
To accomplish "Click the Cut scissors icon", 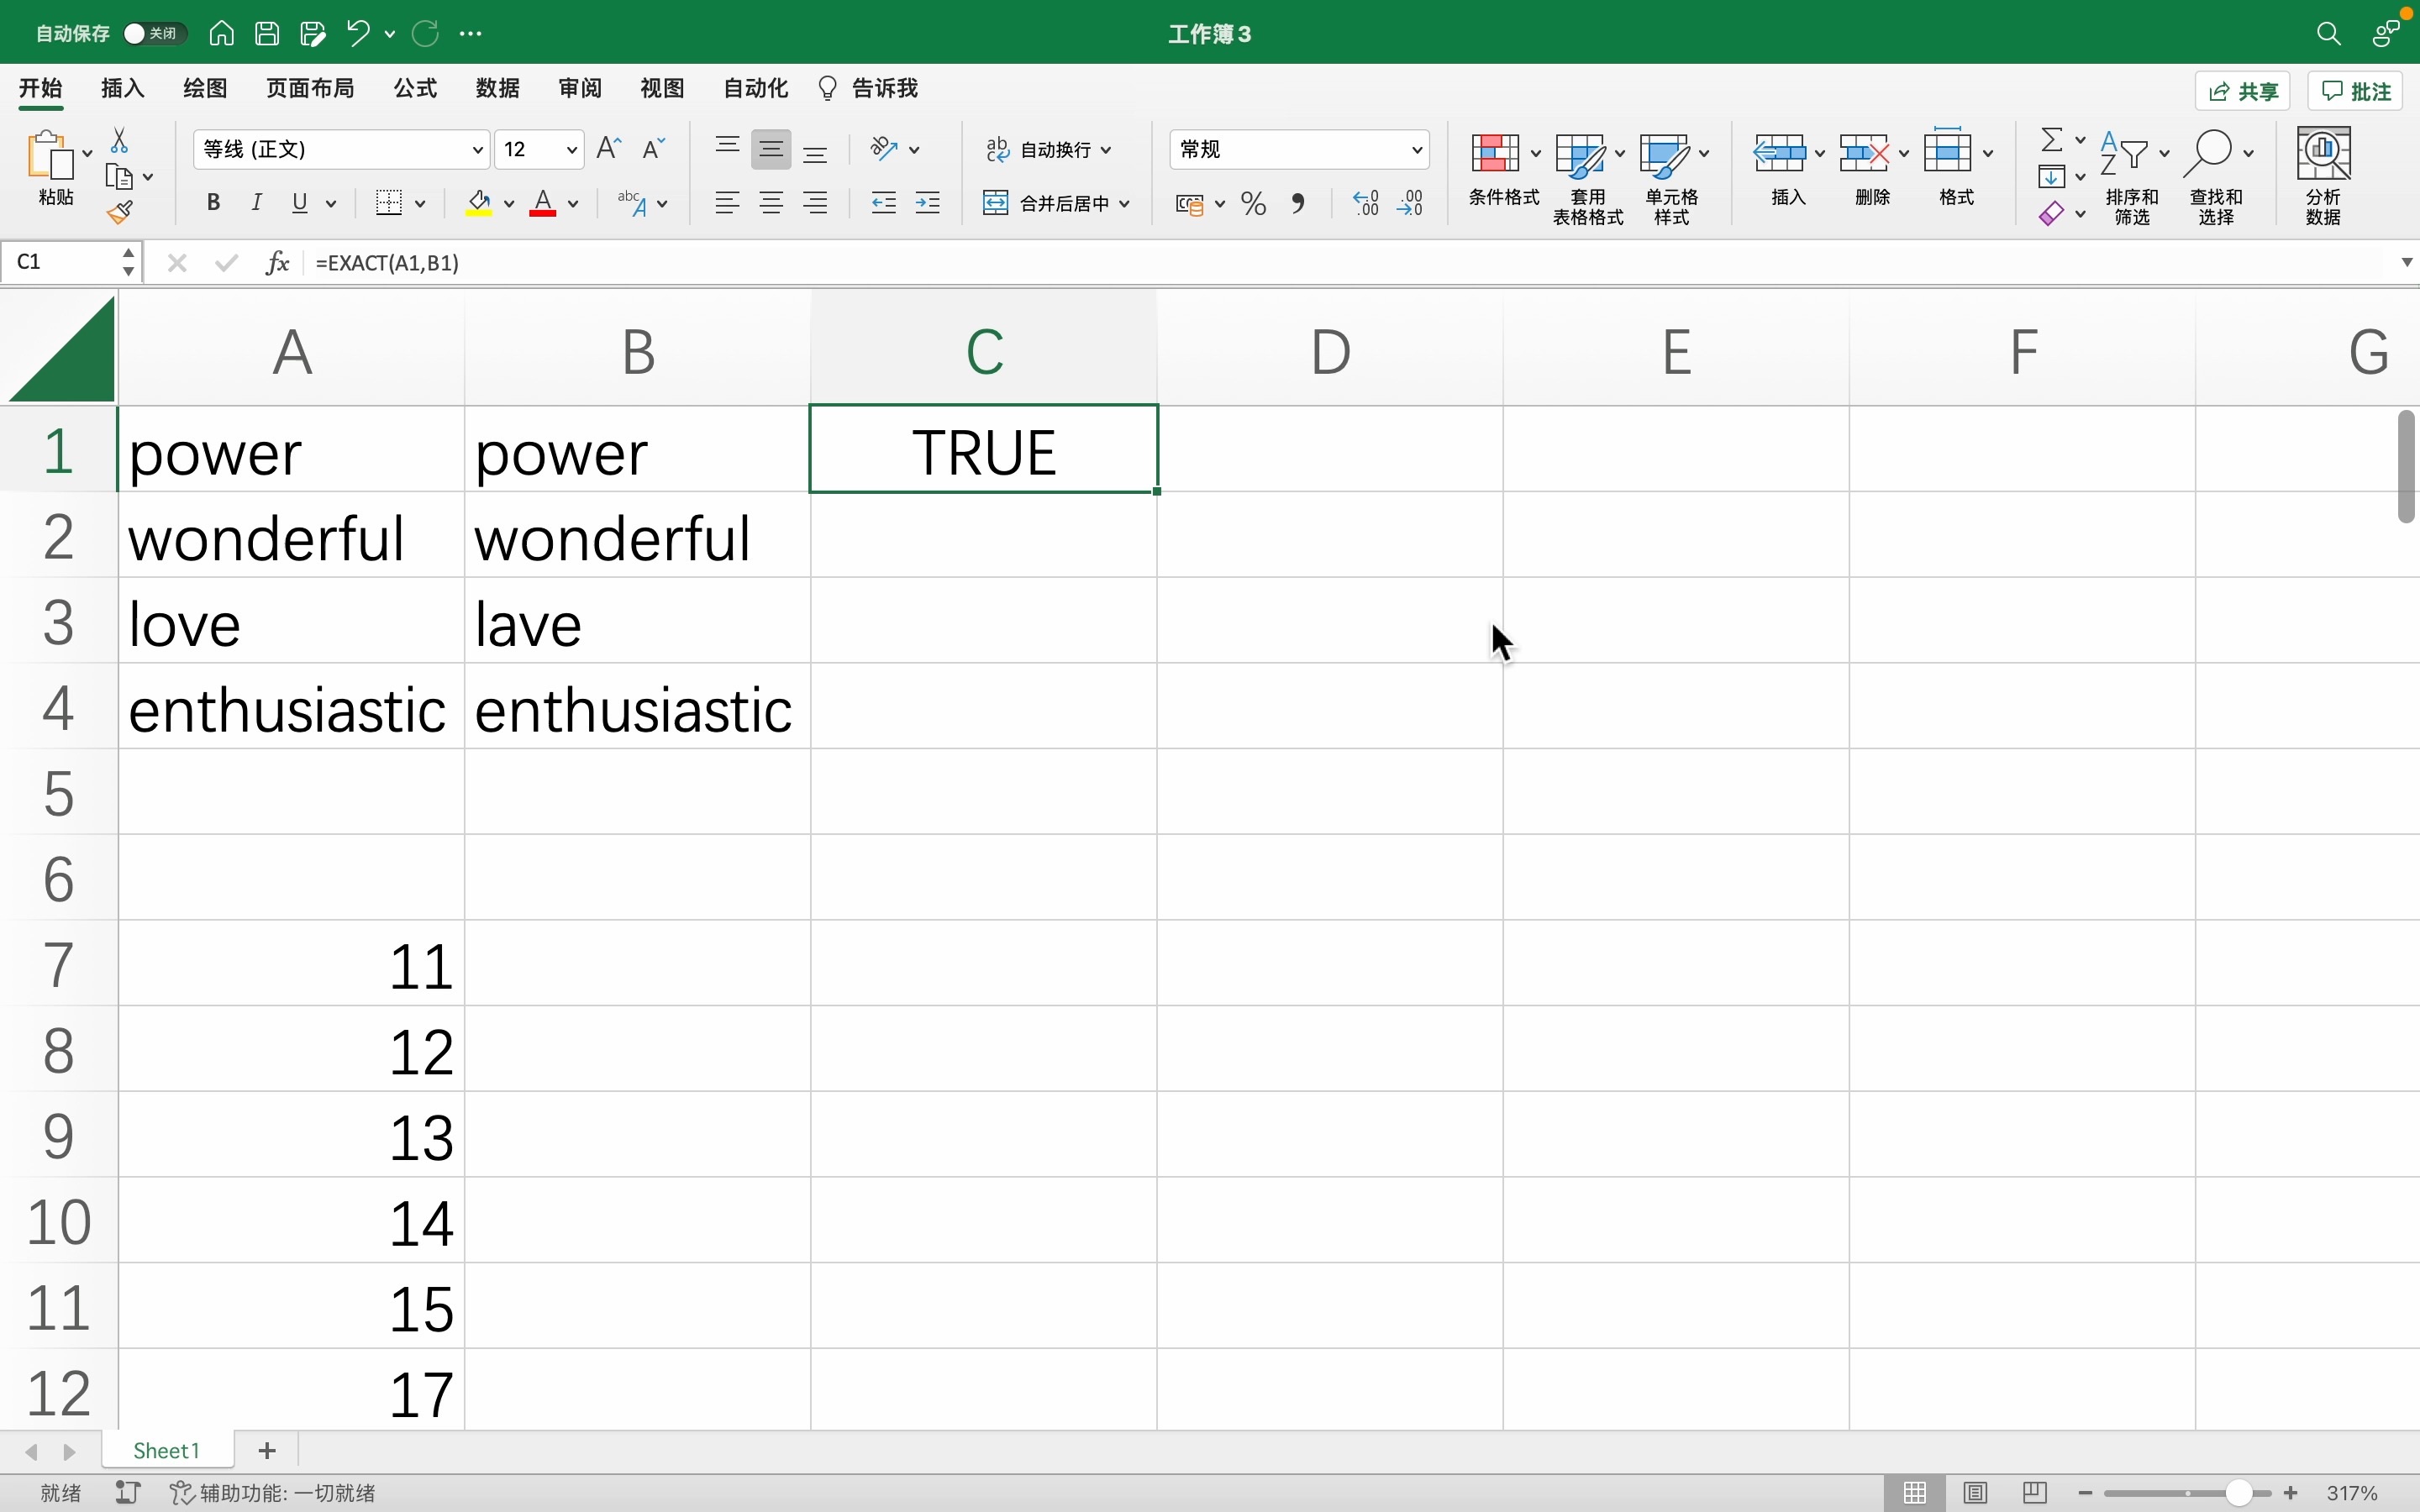I will click(119, 140).
